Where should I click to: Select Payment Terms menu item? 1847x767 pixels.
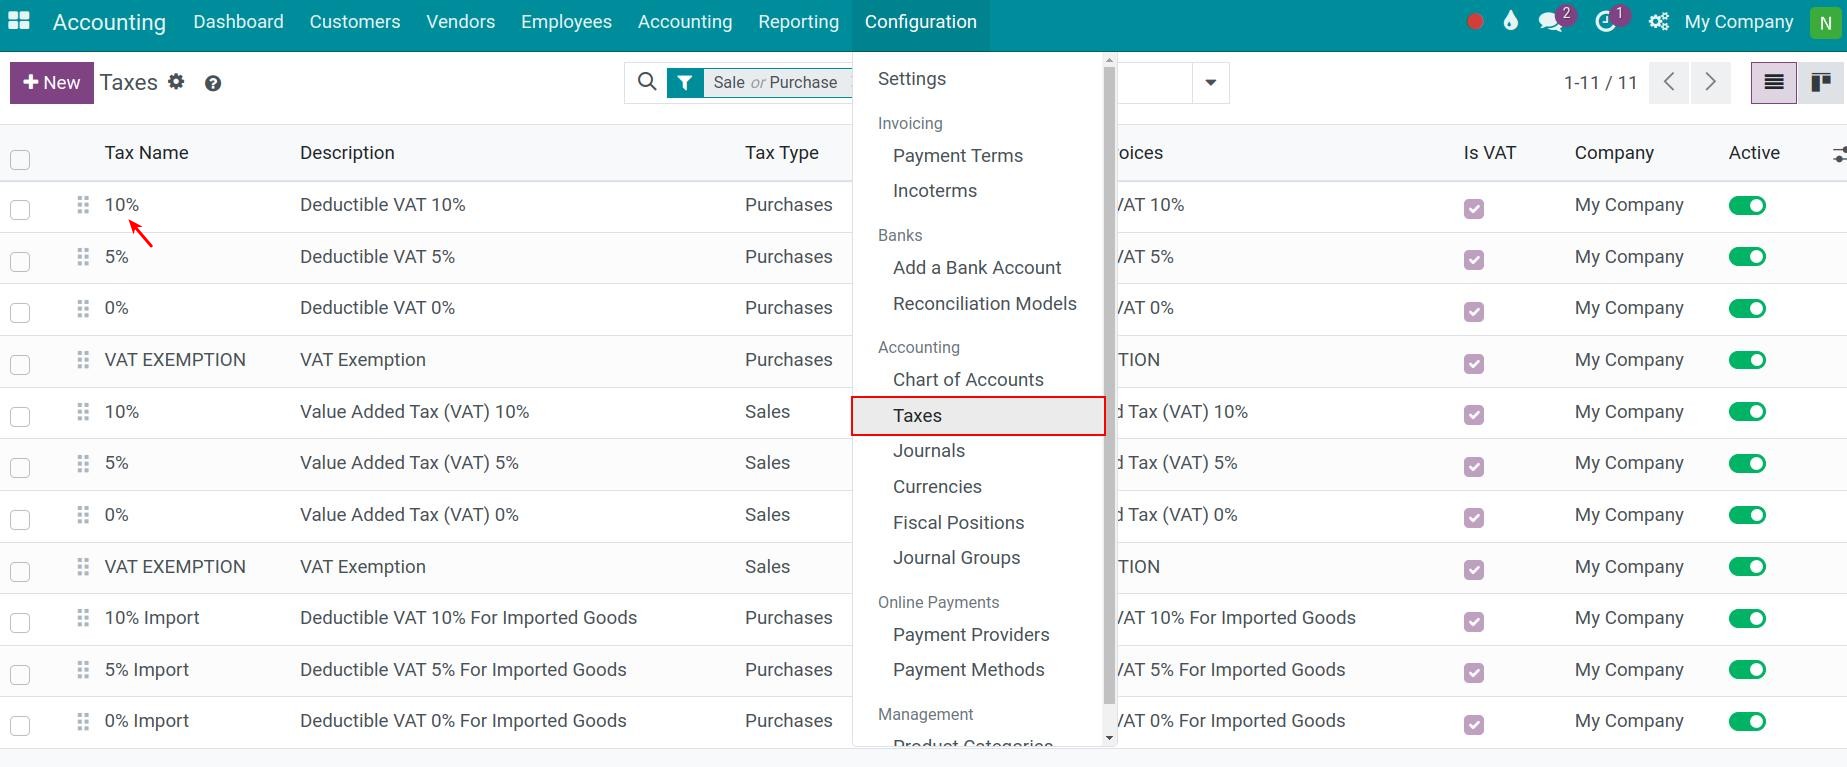958,156
